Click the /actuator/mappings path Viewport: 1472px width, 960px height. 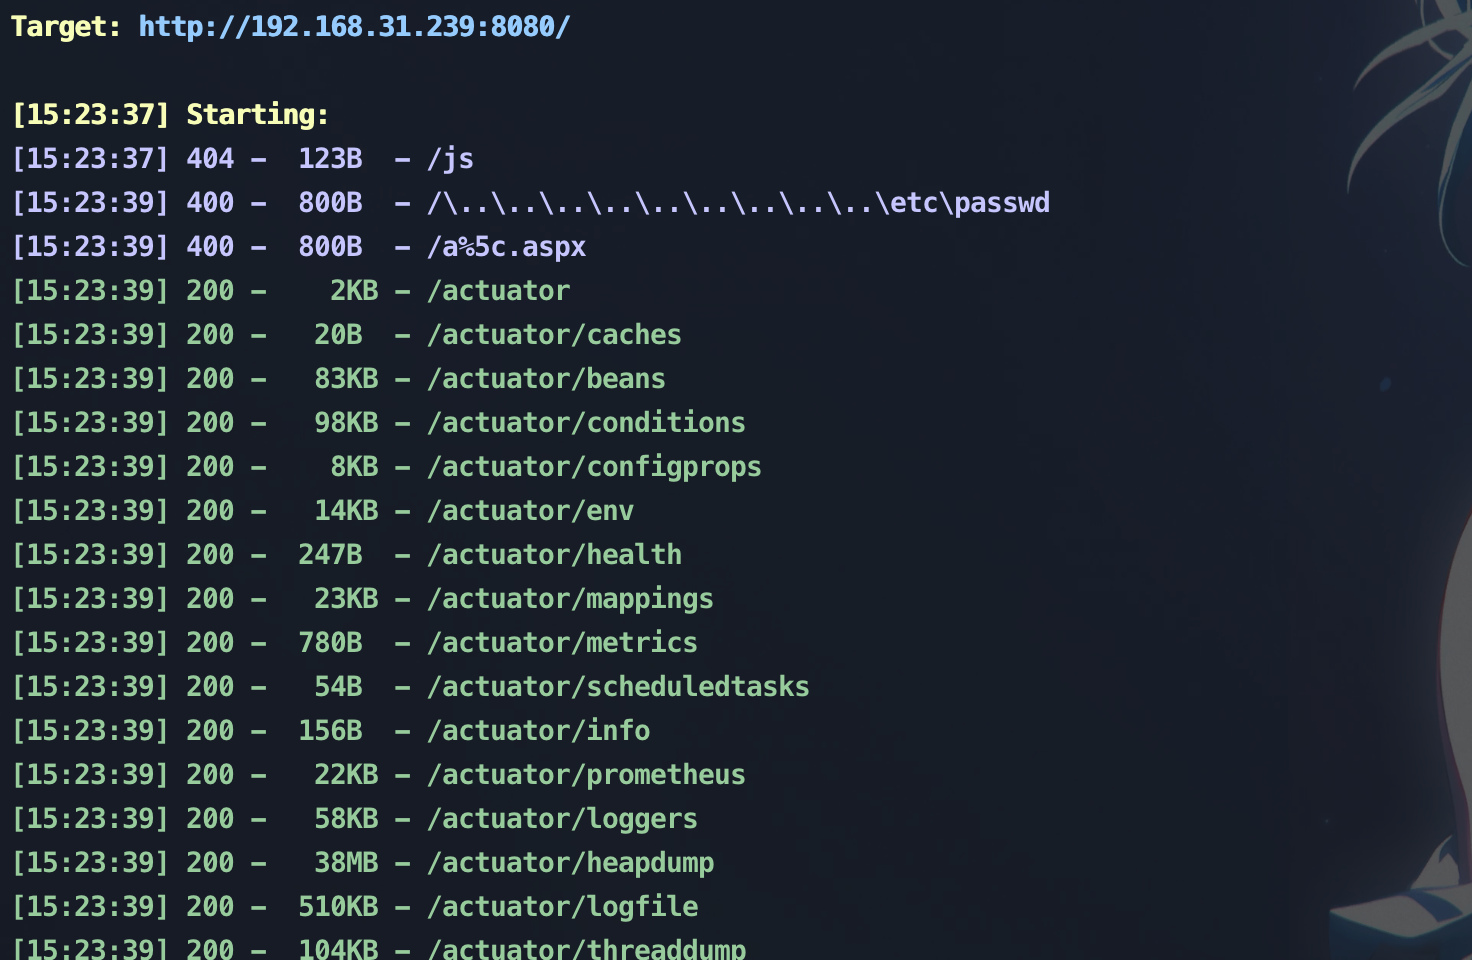click(570, 599)
